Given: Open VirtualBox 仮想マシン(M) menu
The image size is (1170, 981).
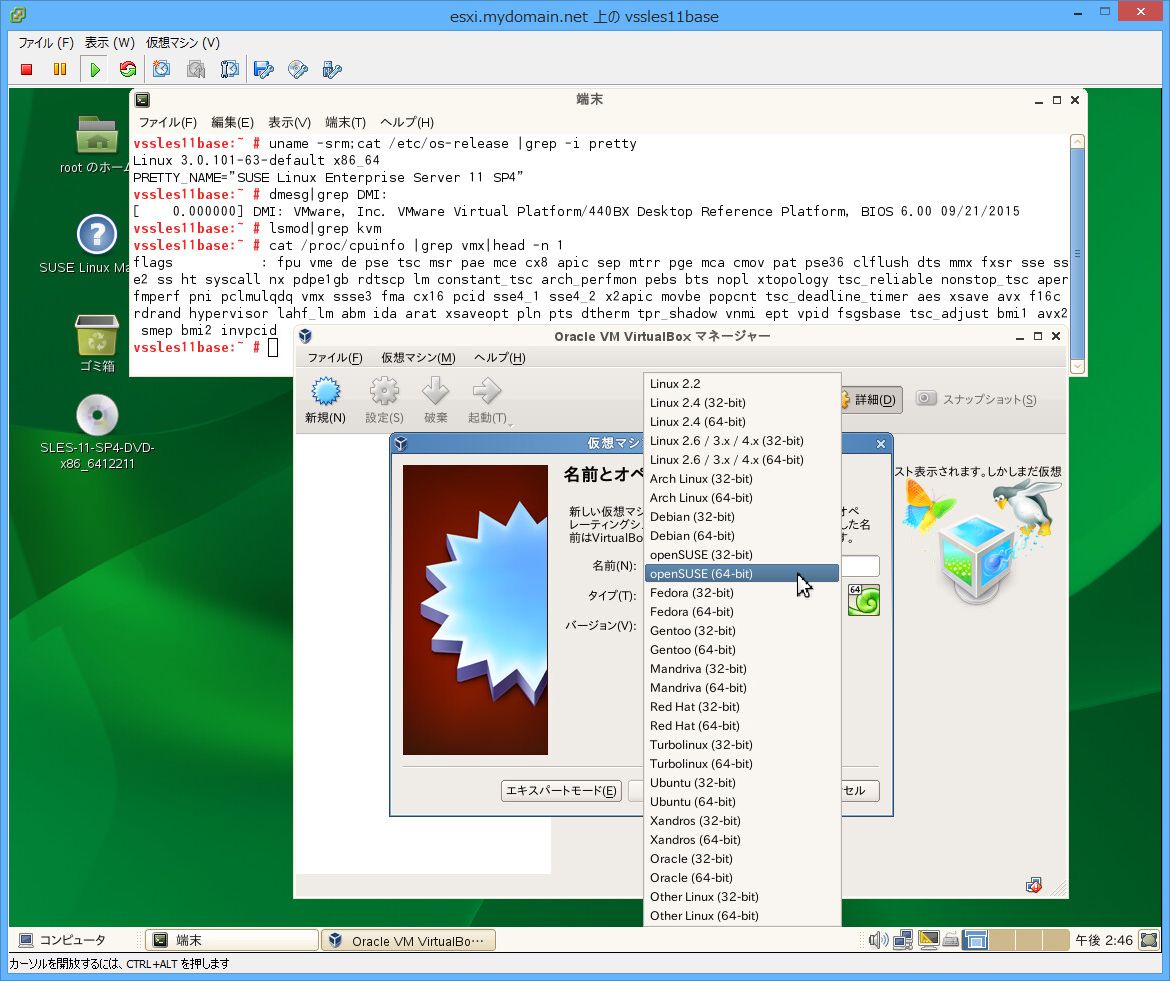Looking at the screenshot, I should [418, 358].
